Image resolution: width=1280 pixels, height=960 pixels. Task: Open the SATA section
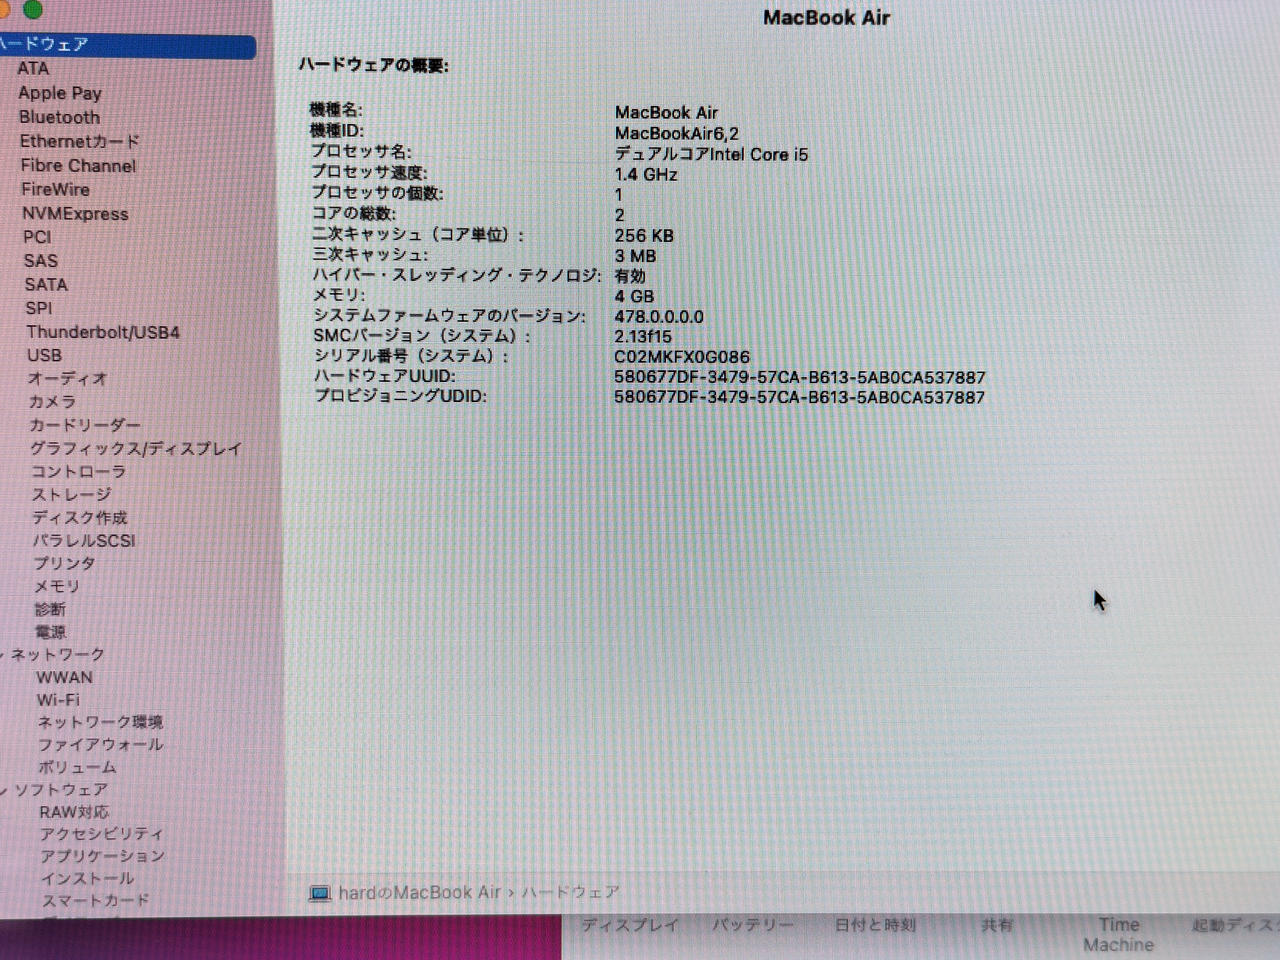click(46, 284)
